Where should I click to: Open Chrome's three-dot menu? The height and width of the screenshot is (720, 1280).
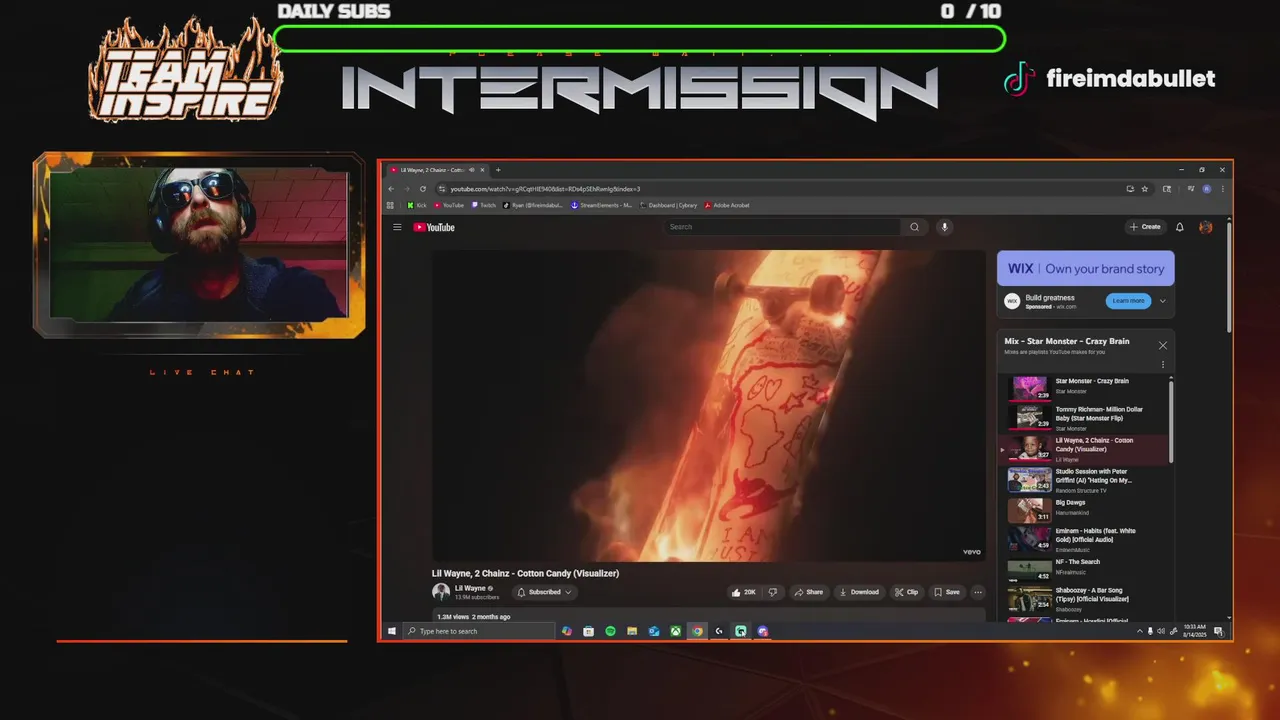click(1222, 189)
